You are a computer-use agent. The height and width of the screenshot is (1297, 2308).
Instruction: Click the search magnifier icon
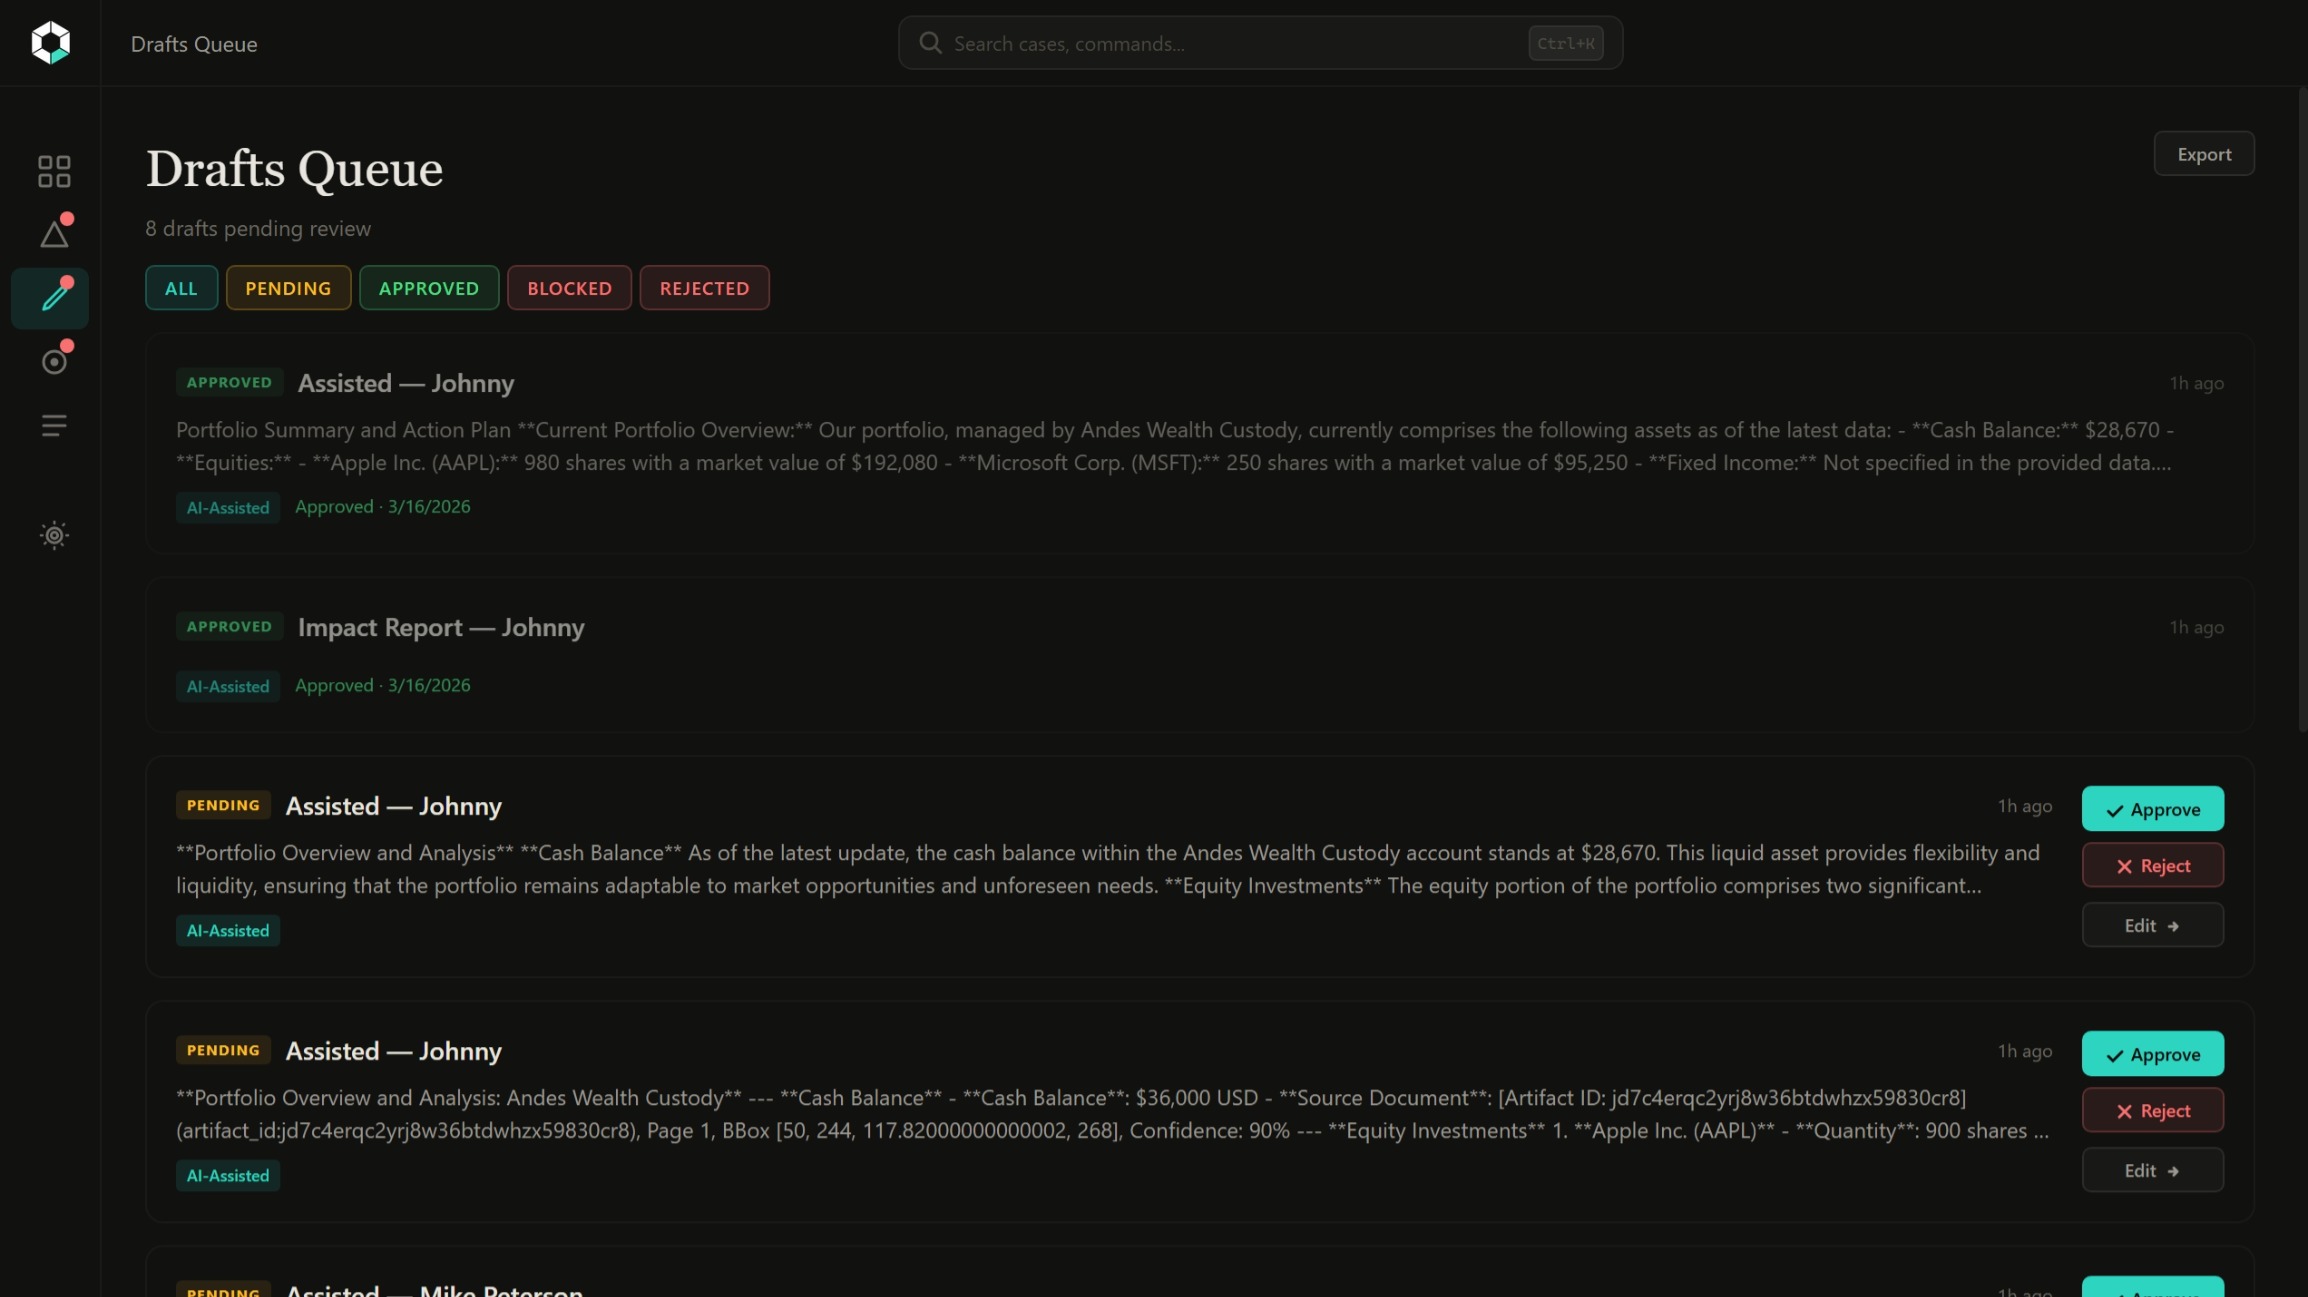[x=930, y=43]
